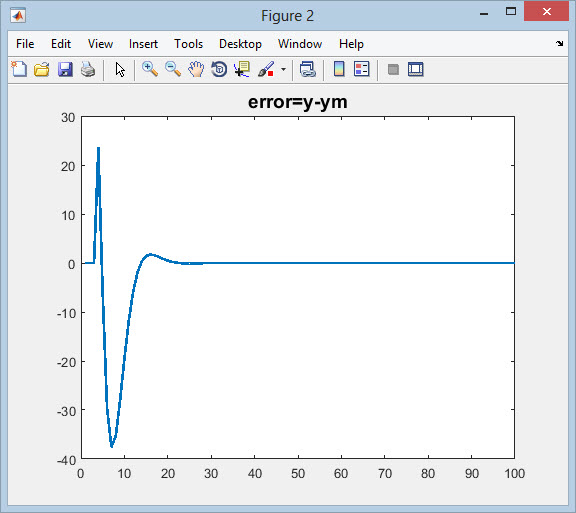Open the Insert menu

point(143,44)
